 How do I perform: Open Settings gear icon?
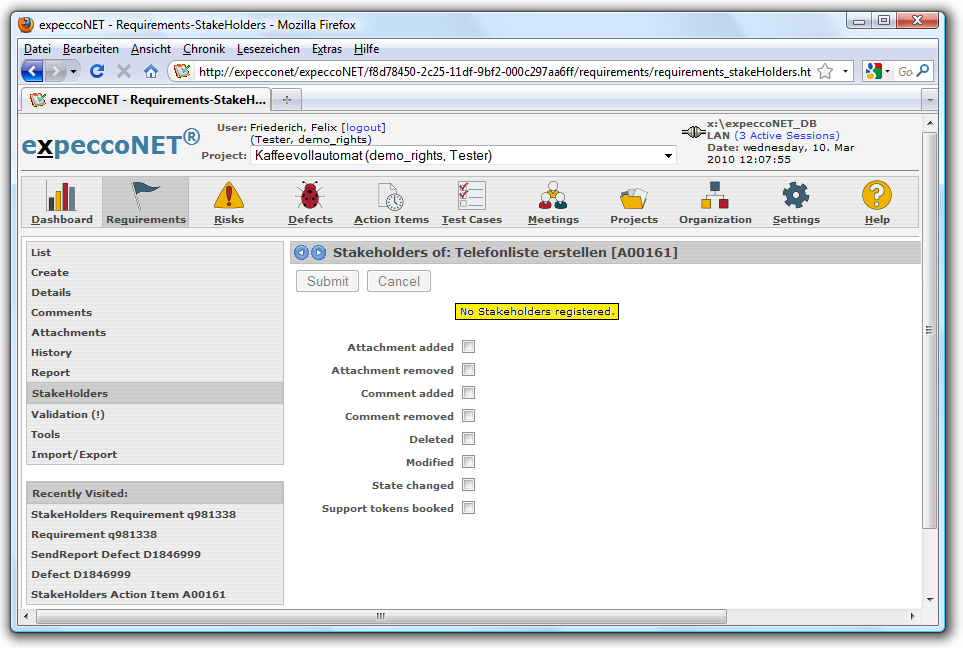click(x=796, y=196)
